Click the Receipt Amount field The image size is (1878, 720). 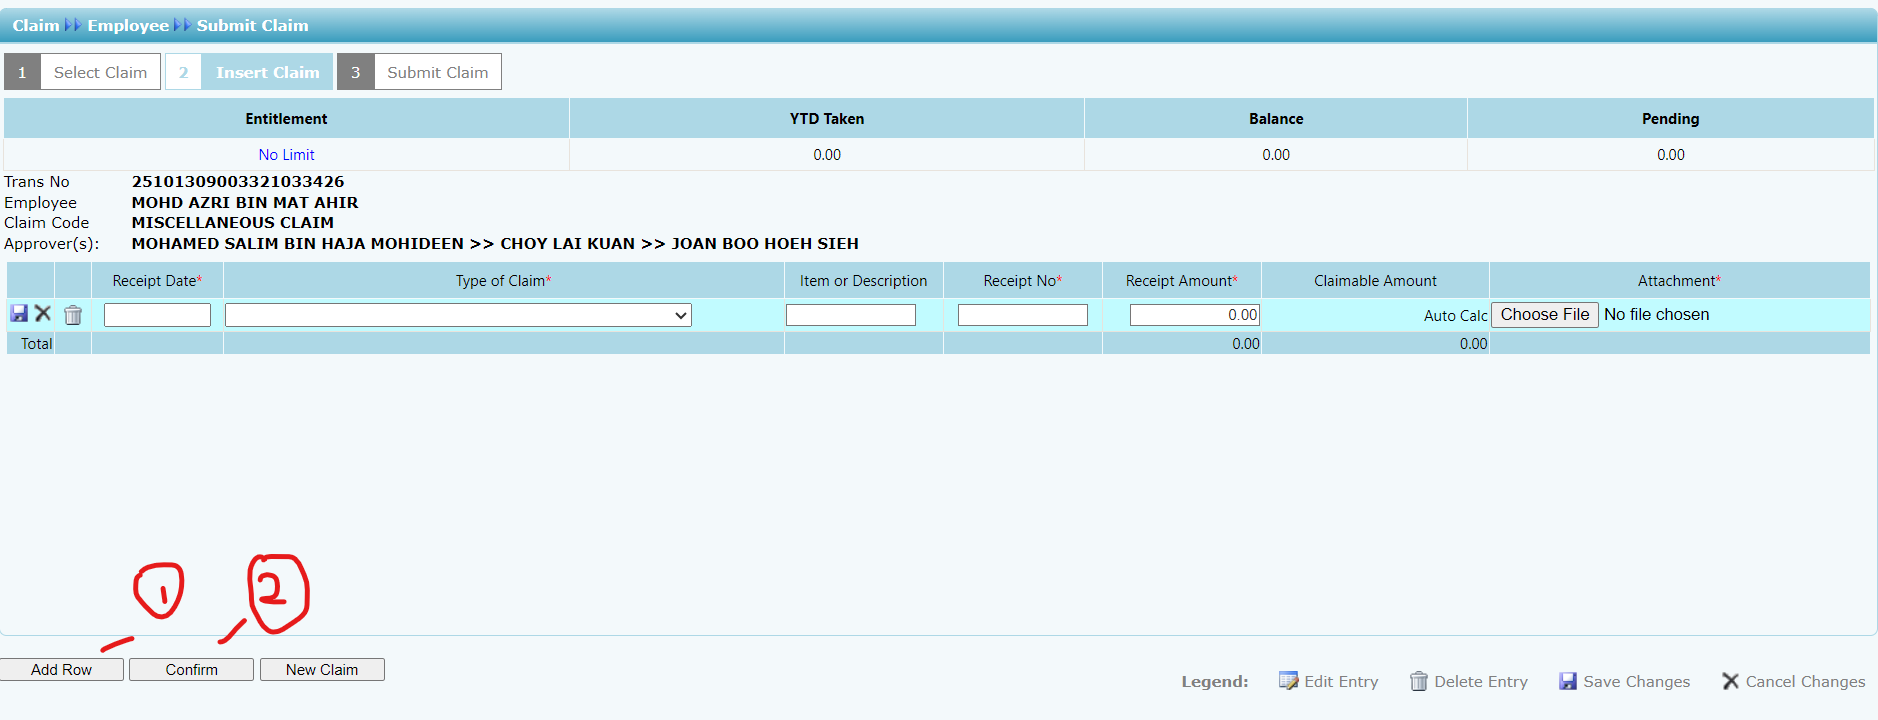1194,316
